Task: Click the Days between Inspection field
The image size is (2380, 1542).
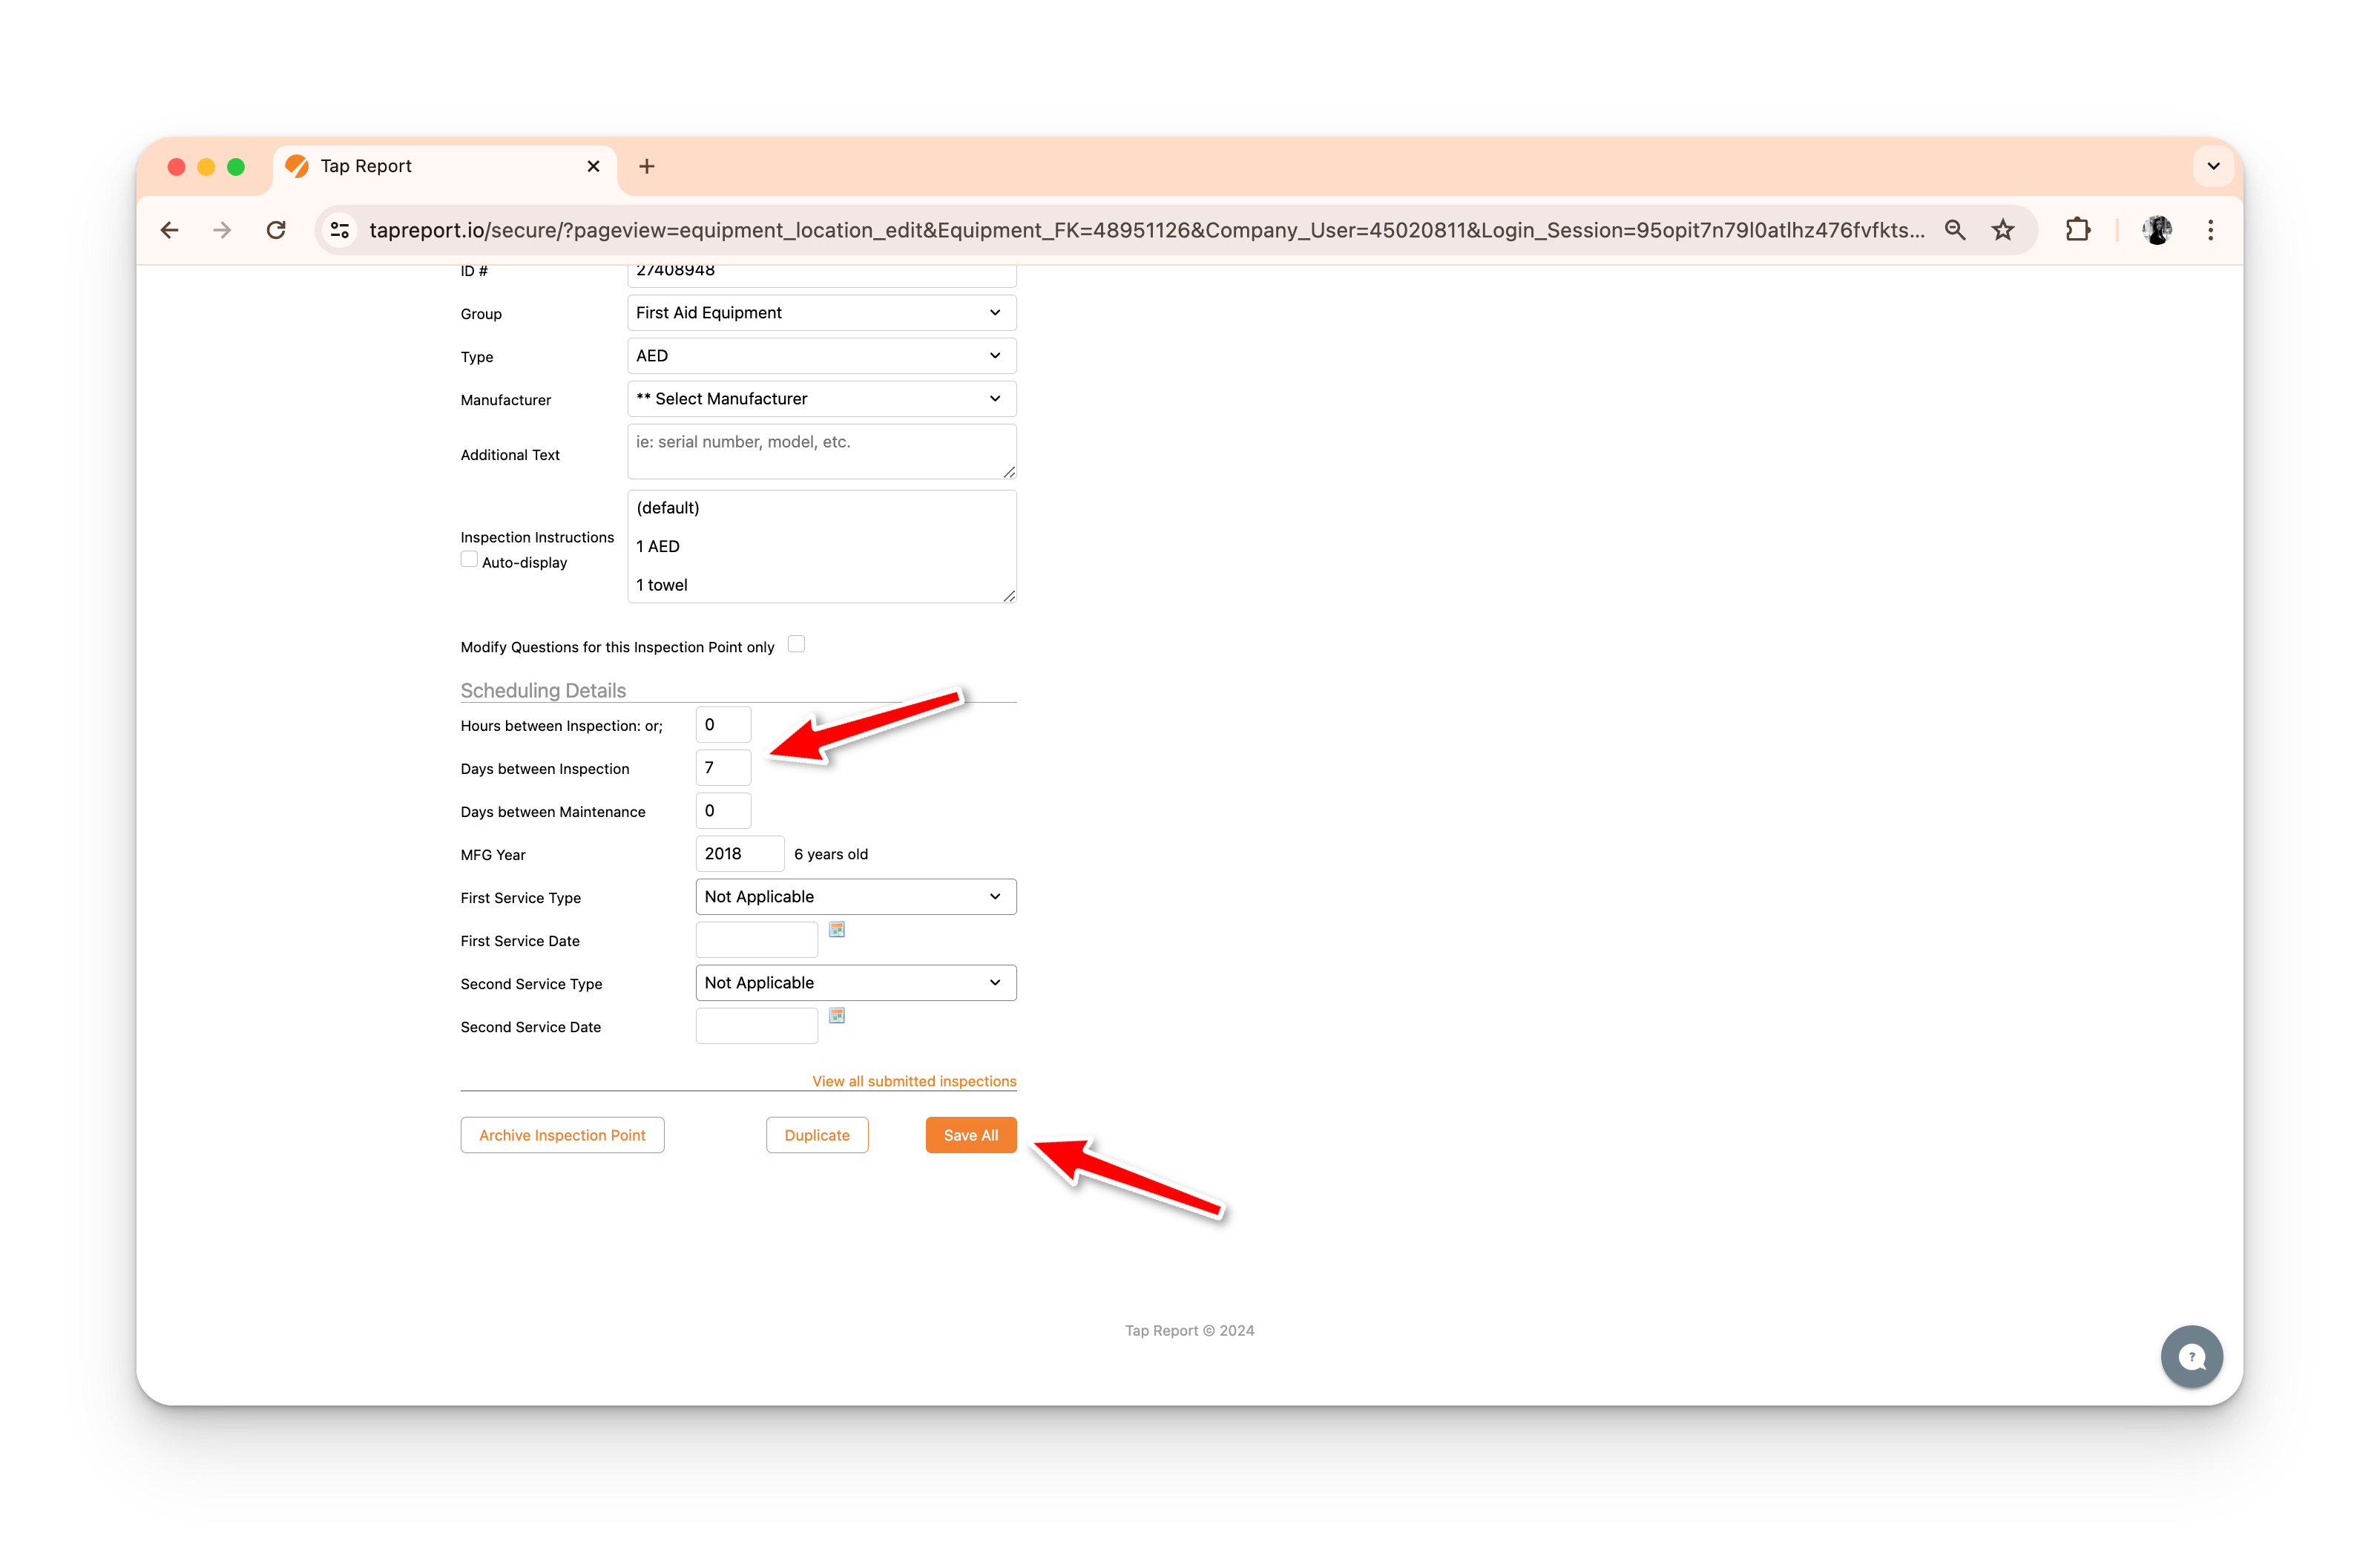Action: coord(722,768)
